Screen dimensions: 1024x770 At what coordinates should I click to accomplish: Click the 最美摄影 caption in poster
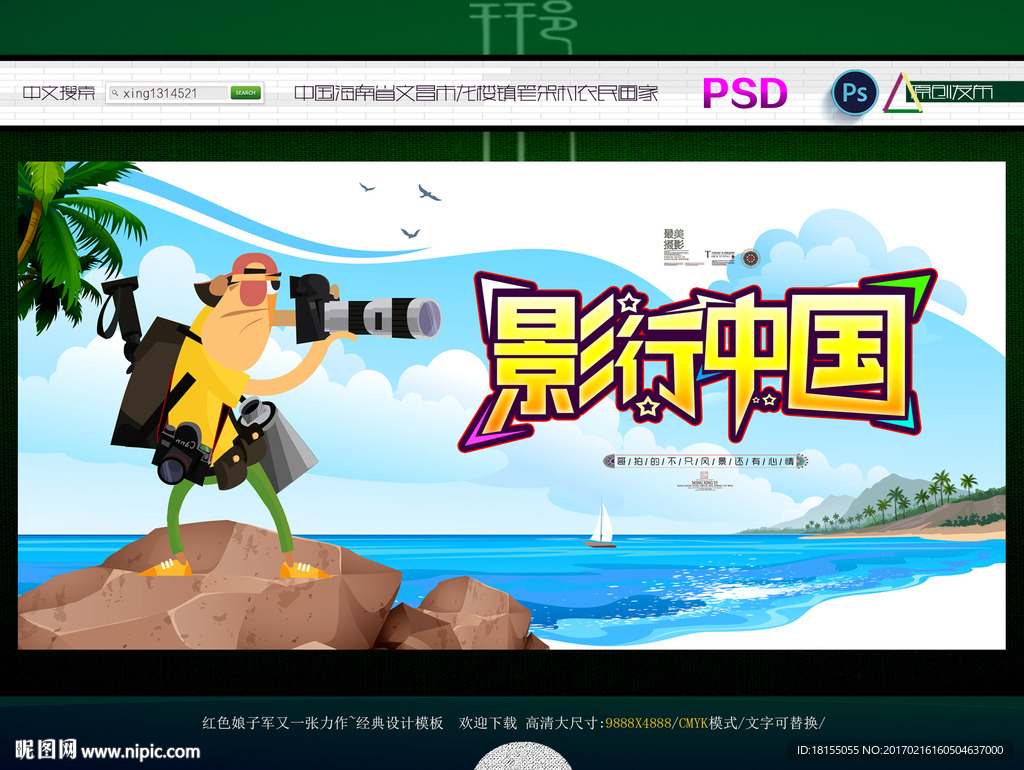(674, 239)
